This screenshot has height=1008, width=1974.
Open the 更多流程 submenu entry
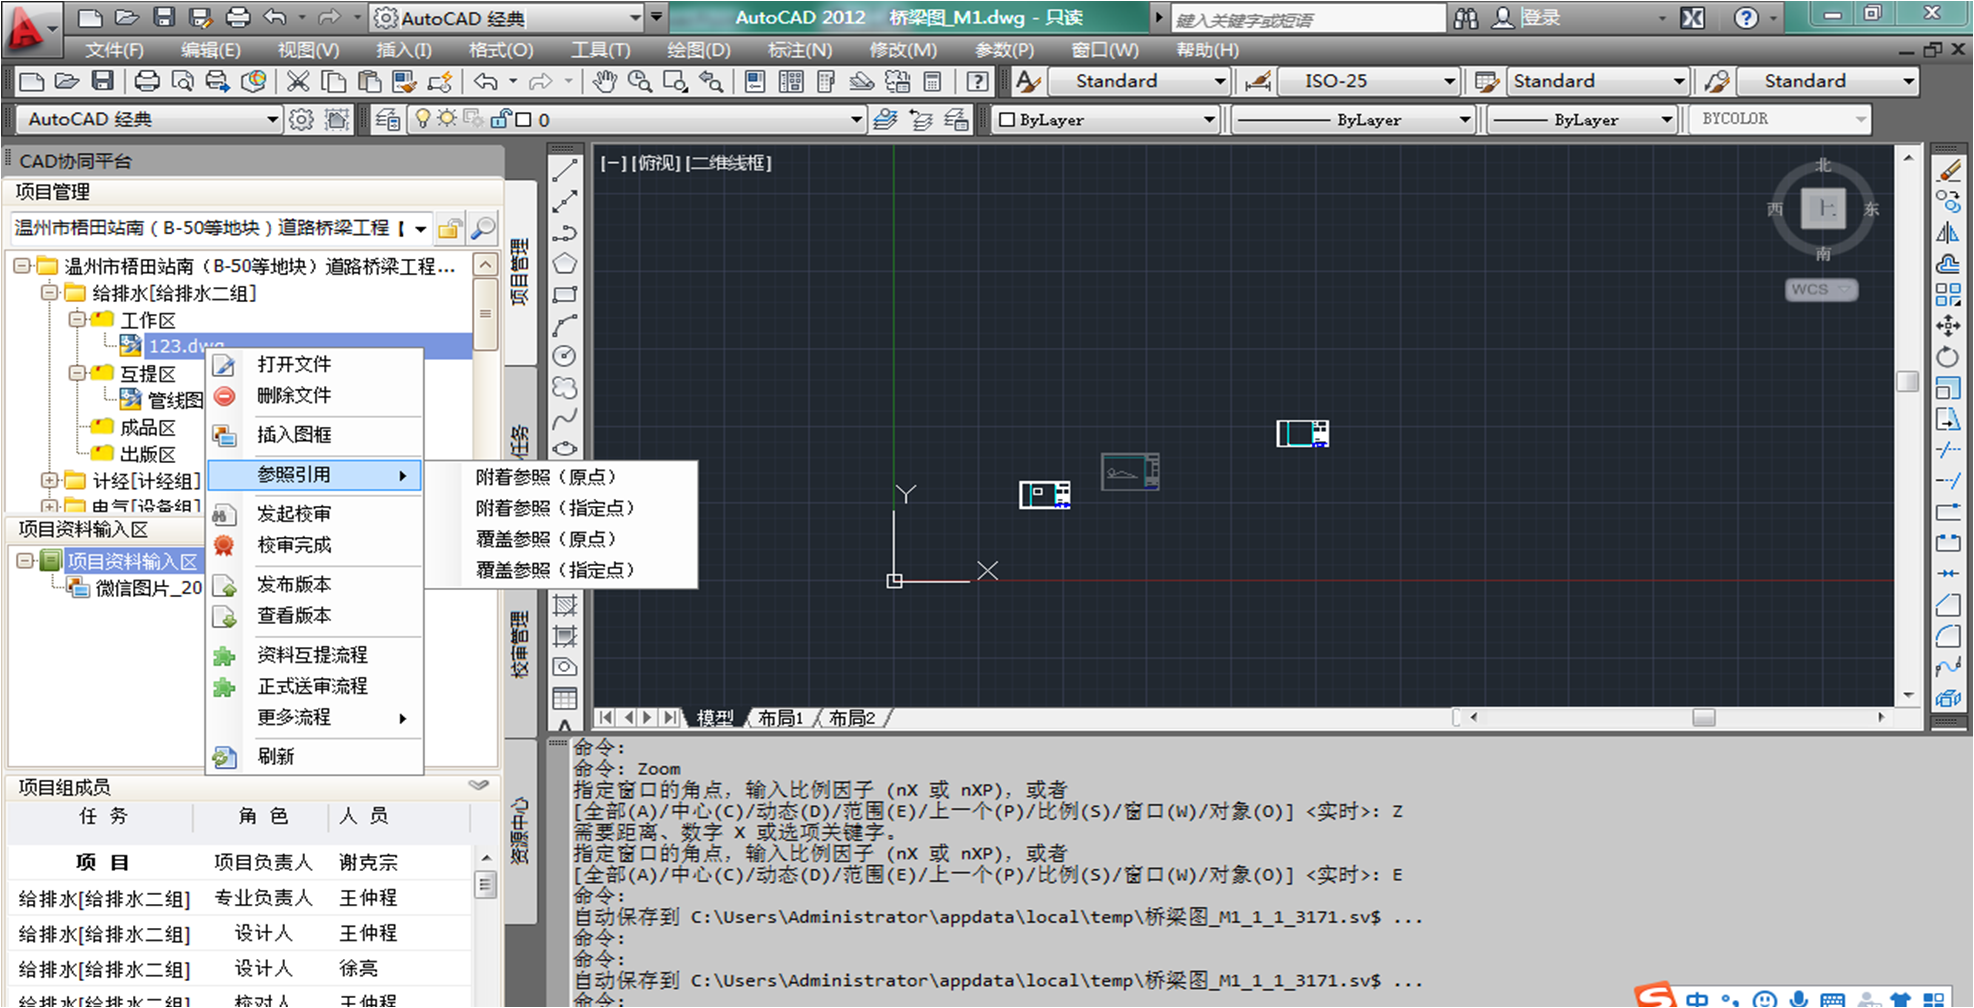click(x=315, y=718)
